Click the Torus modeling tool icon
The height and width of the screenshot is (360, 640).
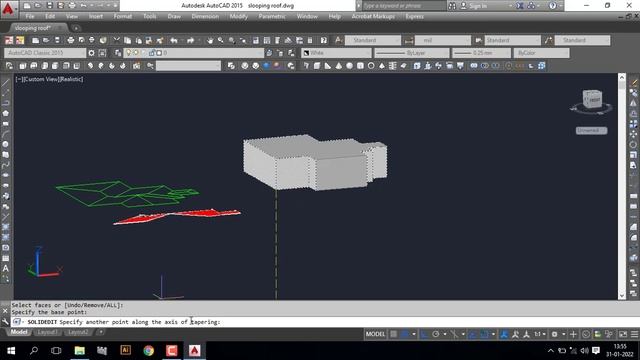[x=371, y=66]
